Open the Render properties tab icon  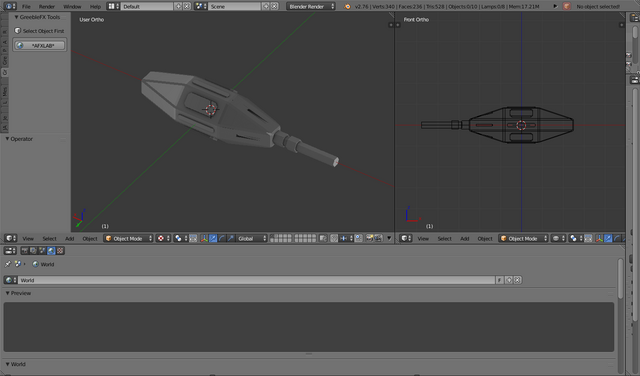(25, 251)
